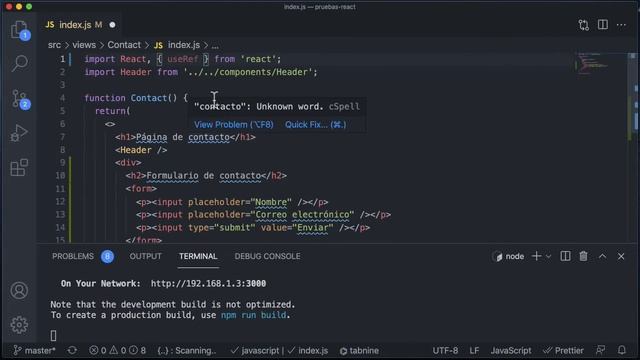Open the network URL http://192.168.1.3:3000
Screen dimensions: 640x360
208,284
